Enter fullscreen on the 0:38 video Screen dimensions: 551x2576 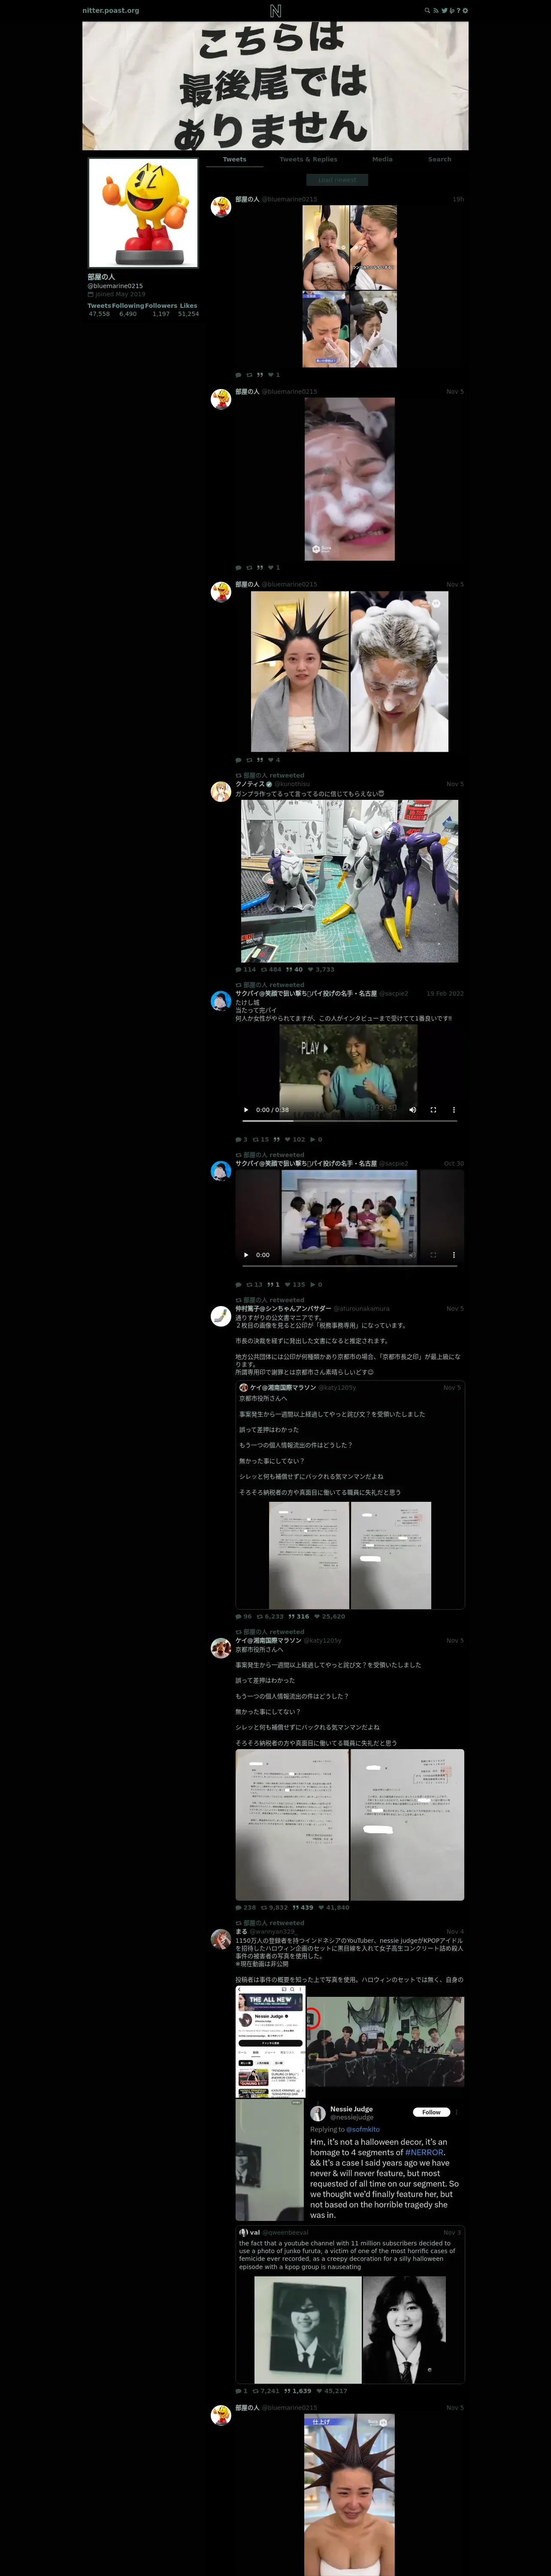pos(433,1109)
